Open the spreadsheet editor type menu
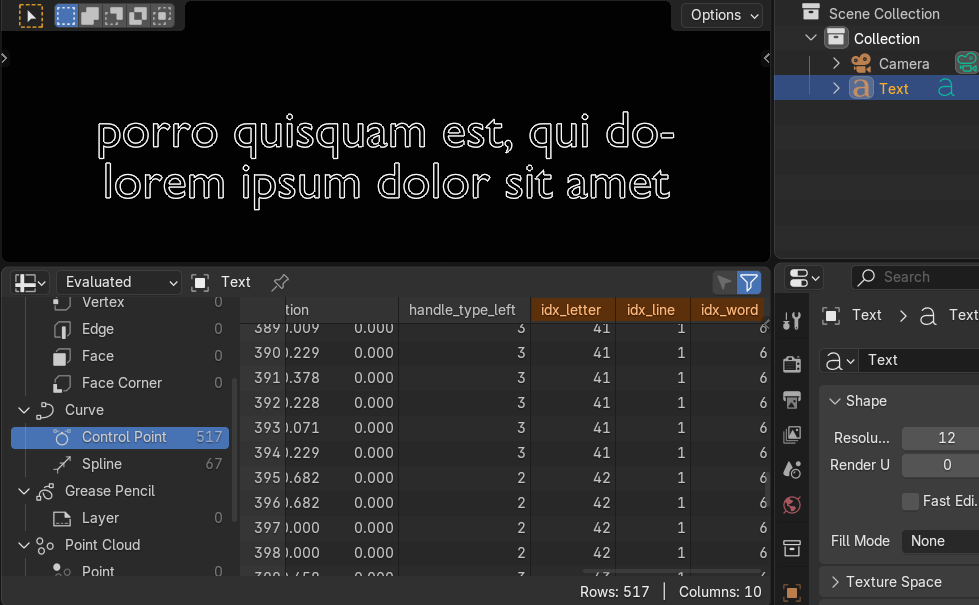The image size is (979, 605). tap(29, 282)
